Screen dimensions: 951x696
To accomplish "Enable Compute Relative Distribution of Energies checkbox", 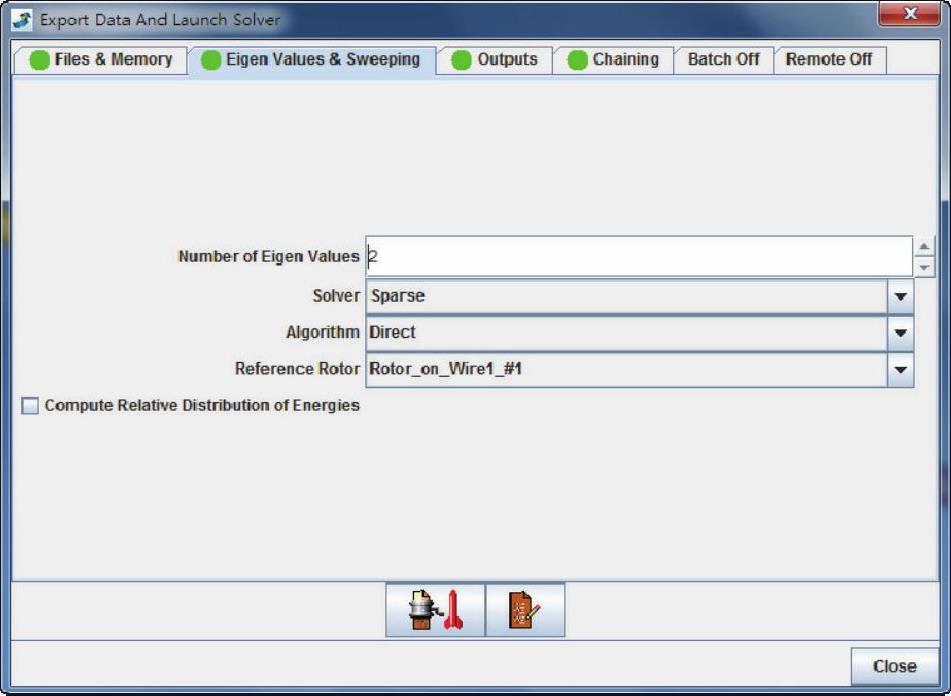I will (30, 406).
